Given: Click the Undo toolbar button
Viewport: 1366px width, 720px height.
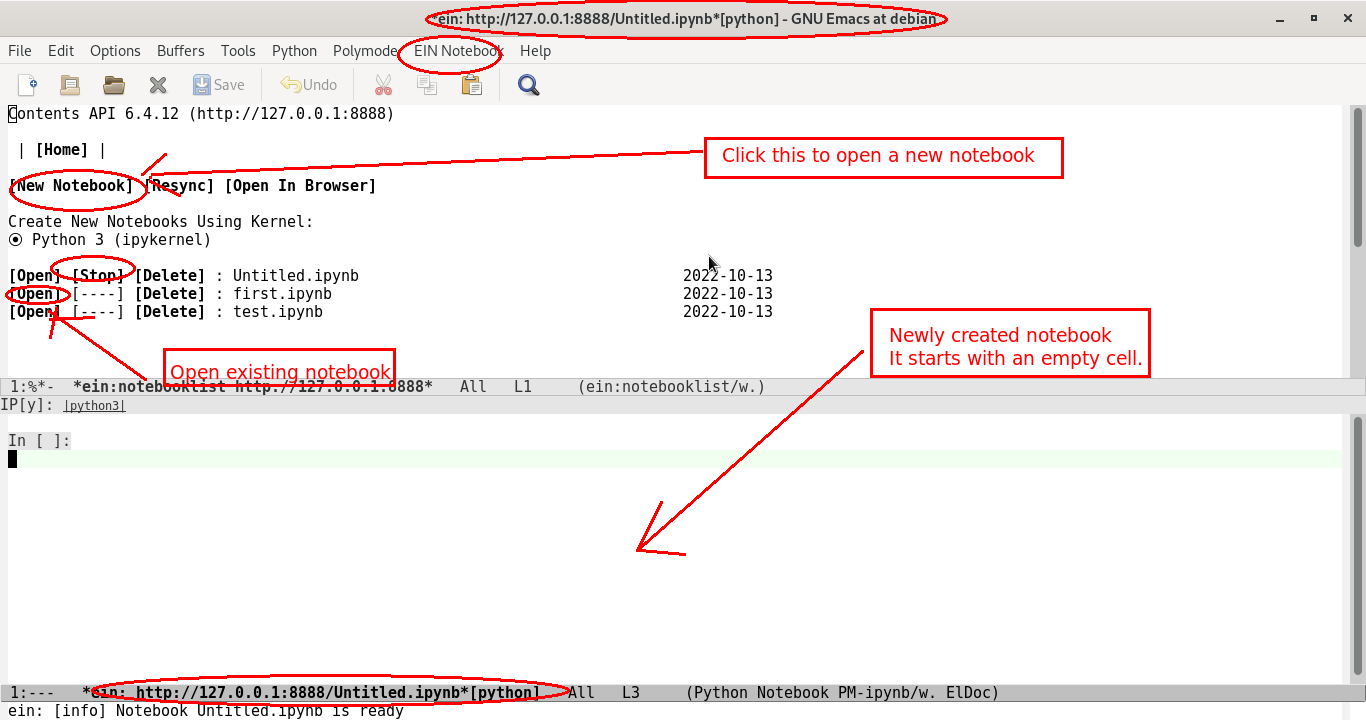Looking at the screenshot, I should pos(308,85).
